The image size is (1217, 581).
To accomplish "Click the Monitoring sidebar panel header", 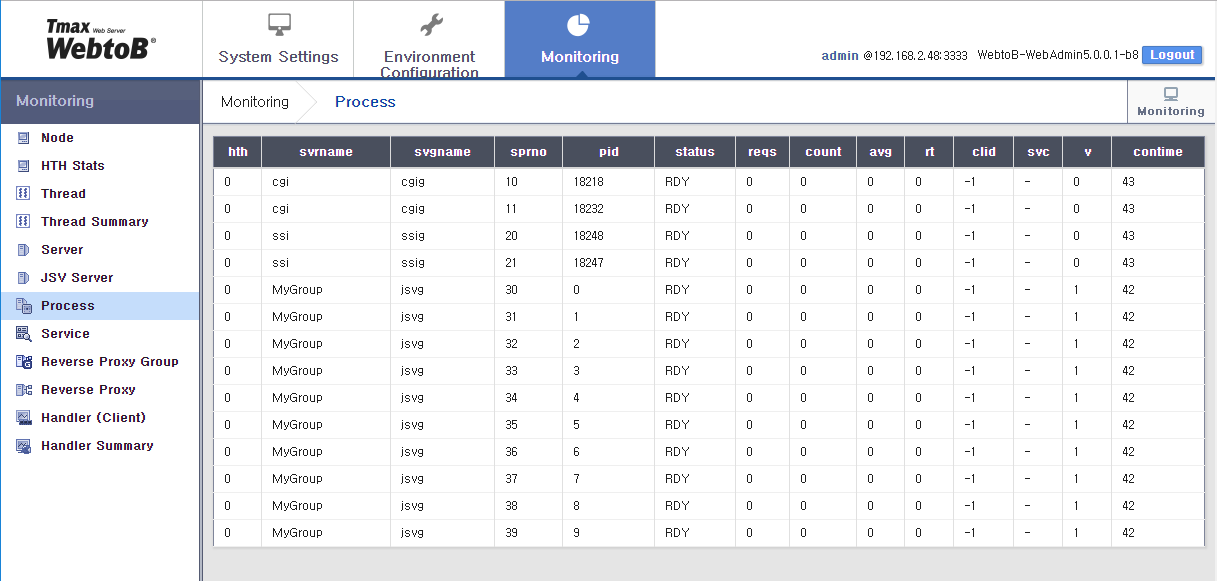I will tap(100, 102).
